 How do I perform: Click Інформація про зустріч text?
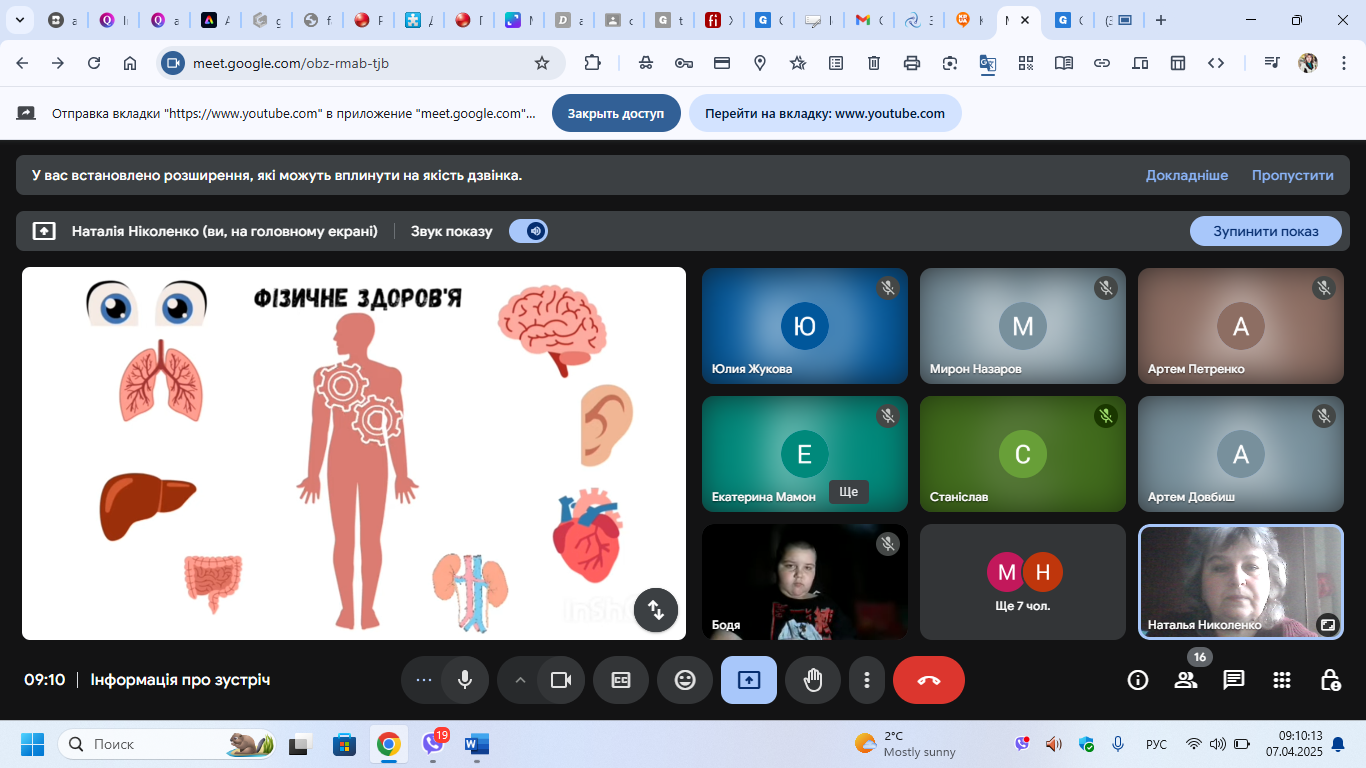point(180,680)
